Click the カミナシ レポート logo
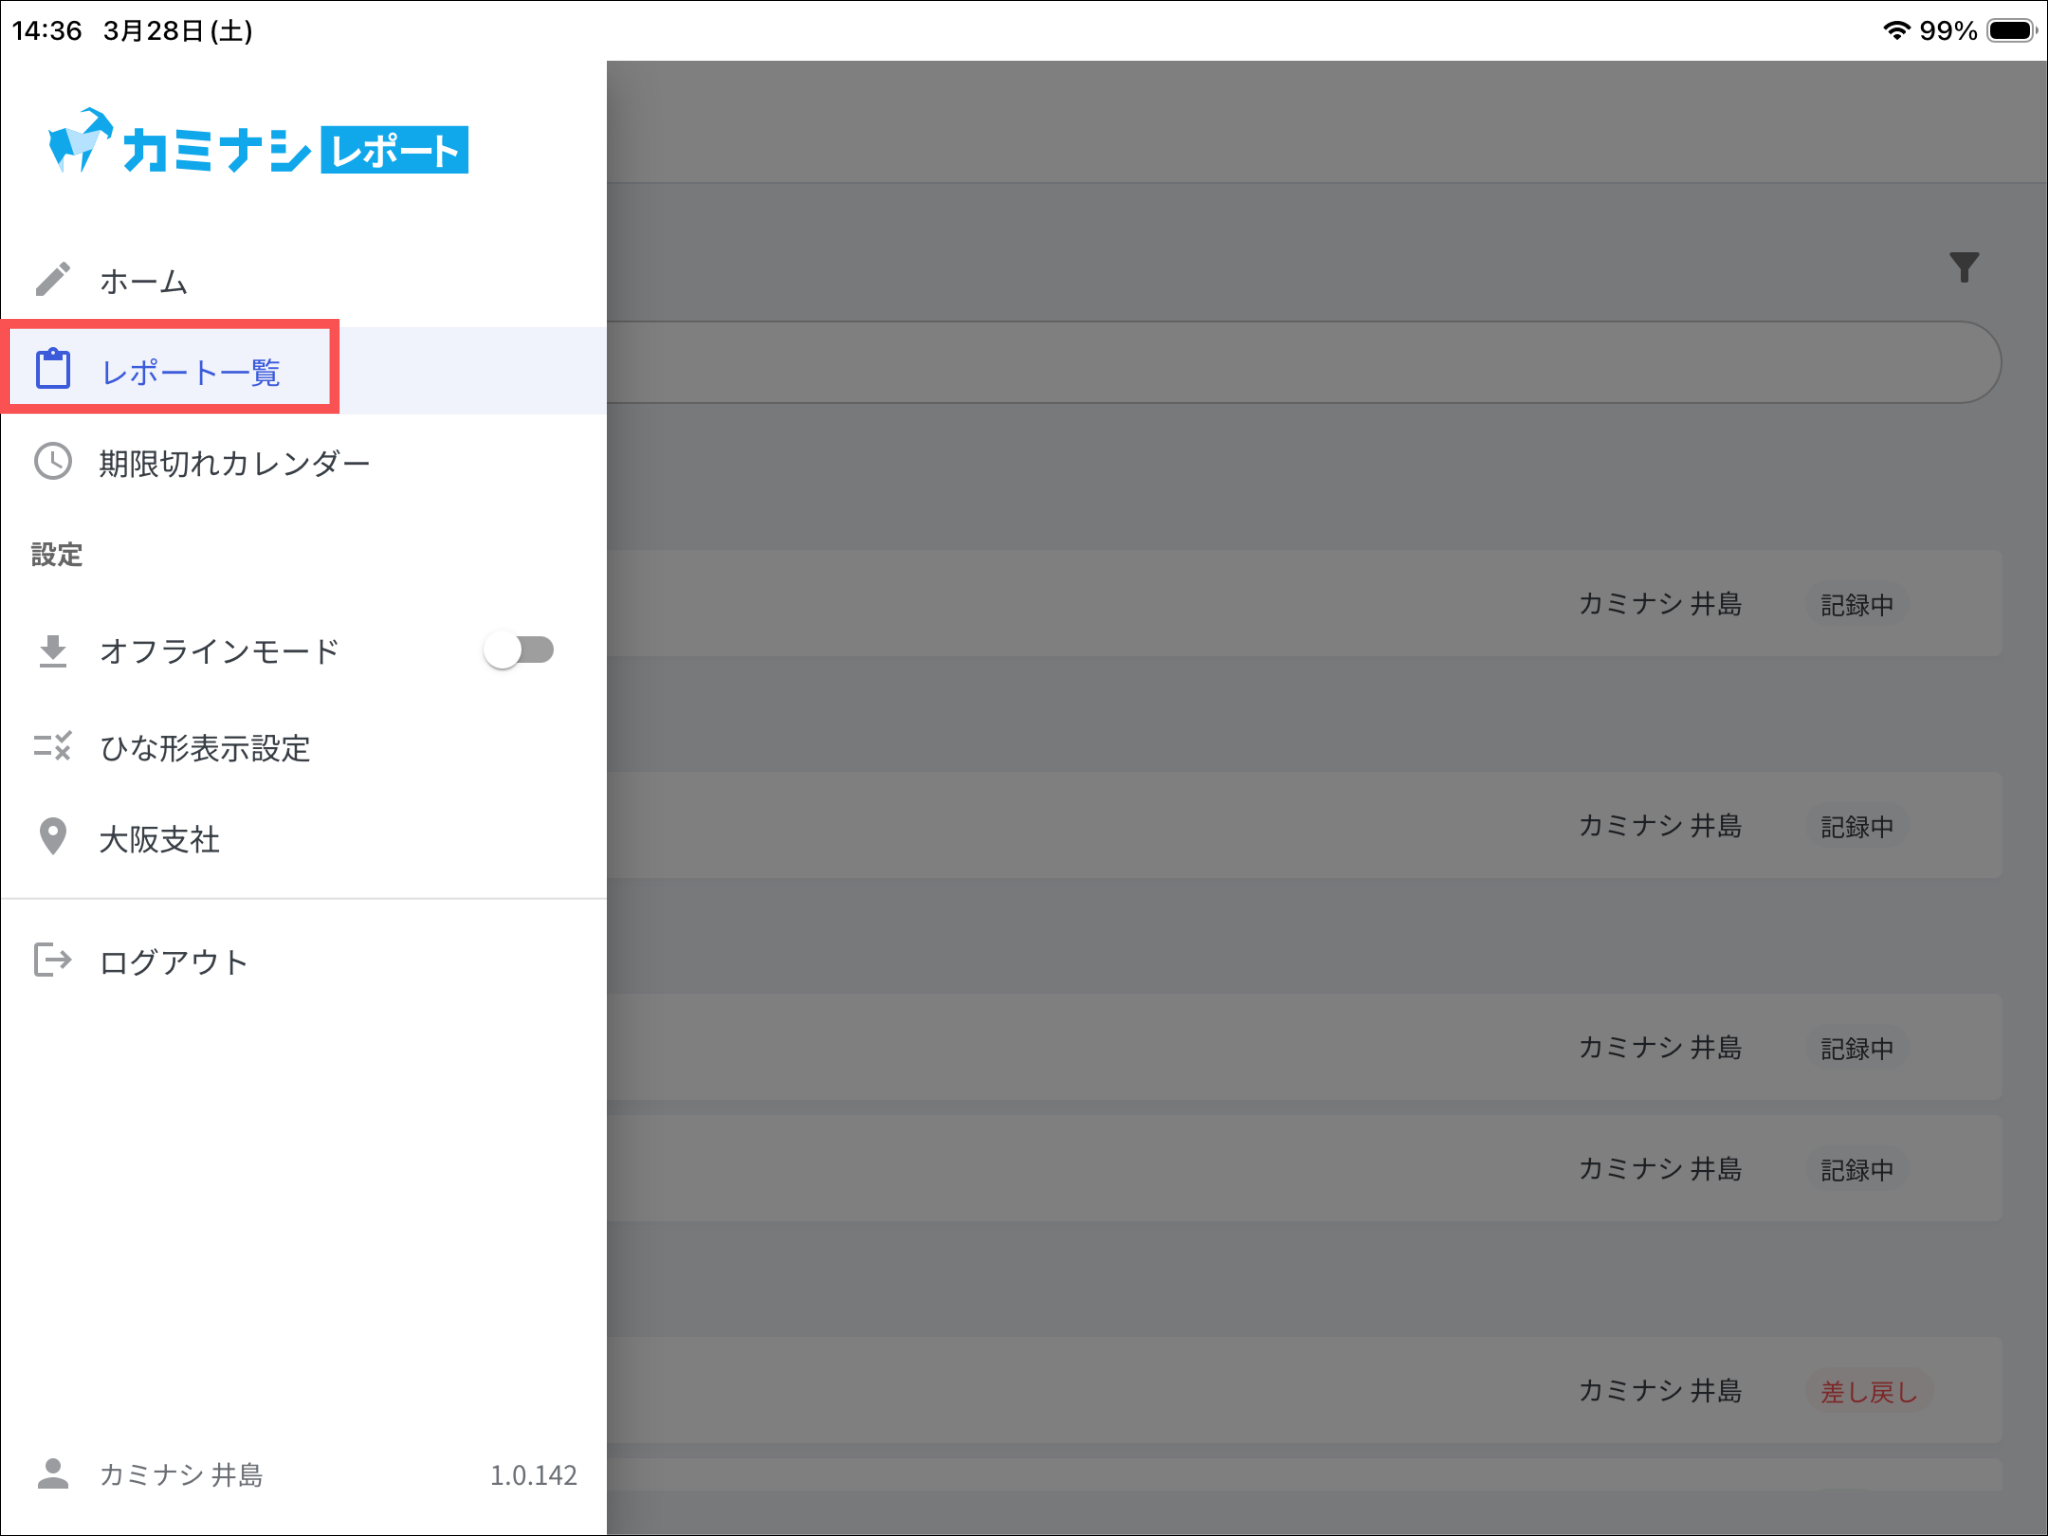 tap(259, 145)
